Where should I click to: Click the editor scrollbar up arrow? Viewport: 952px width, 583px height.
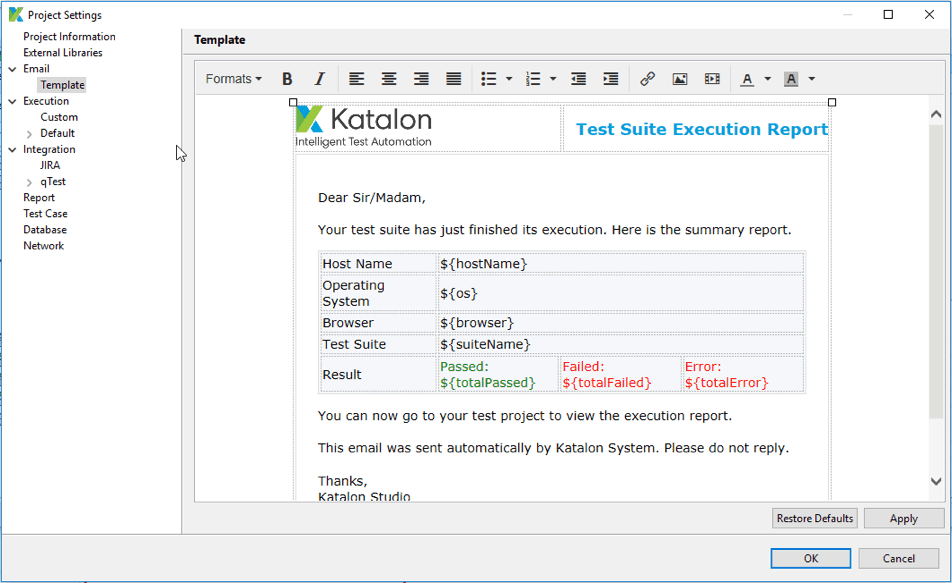pyautogui.click(x=936, y=114)
